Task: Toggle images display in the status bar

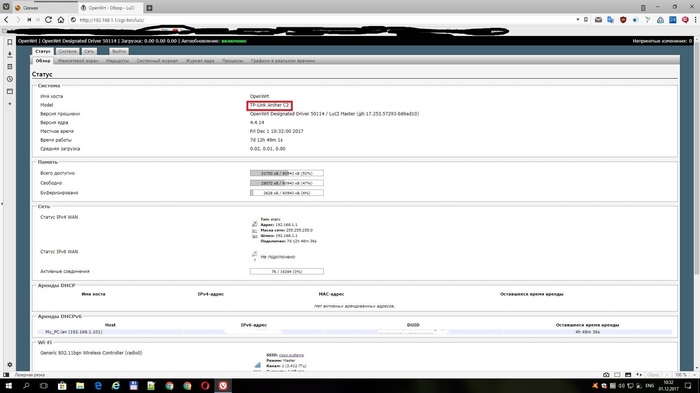Action: coord(628,375)
